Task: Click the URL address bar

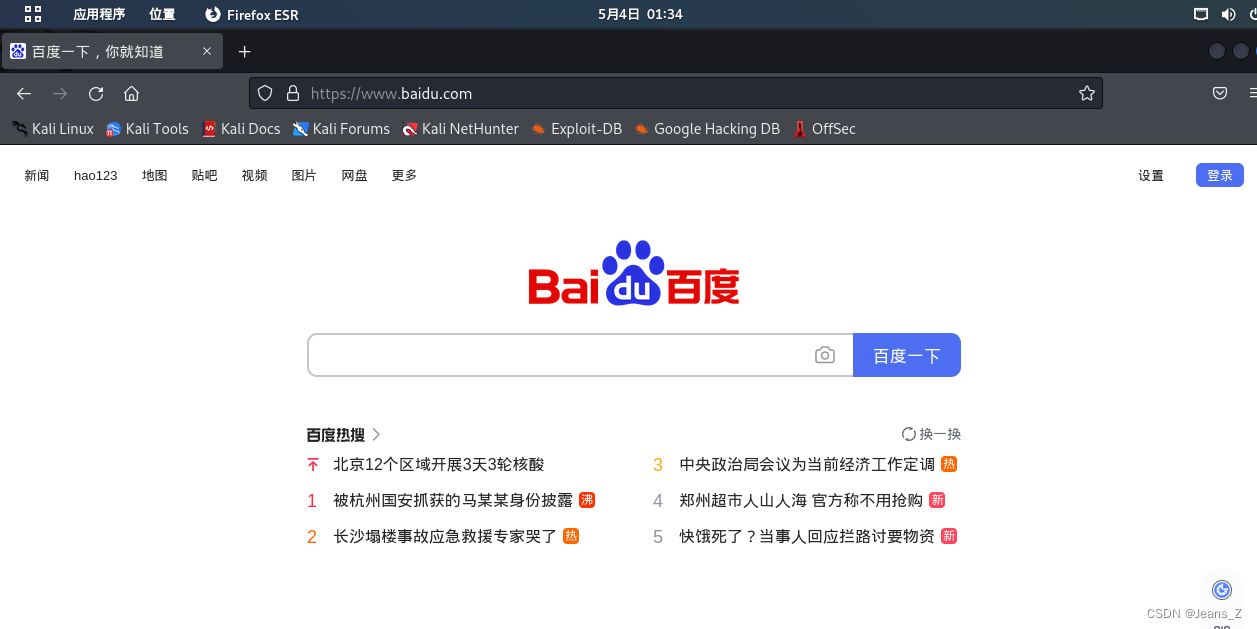Action: 676,93
